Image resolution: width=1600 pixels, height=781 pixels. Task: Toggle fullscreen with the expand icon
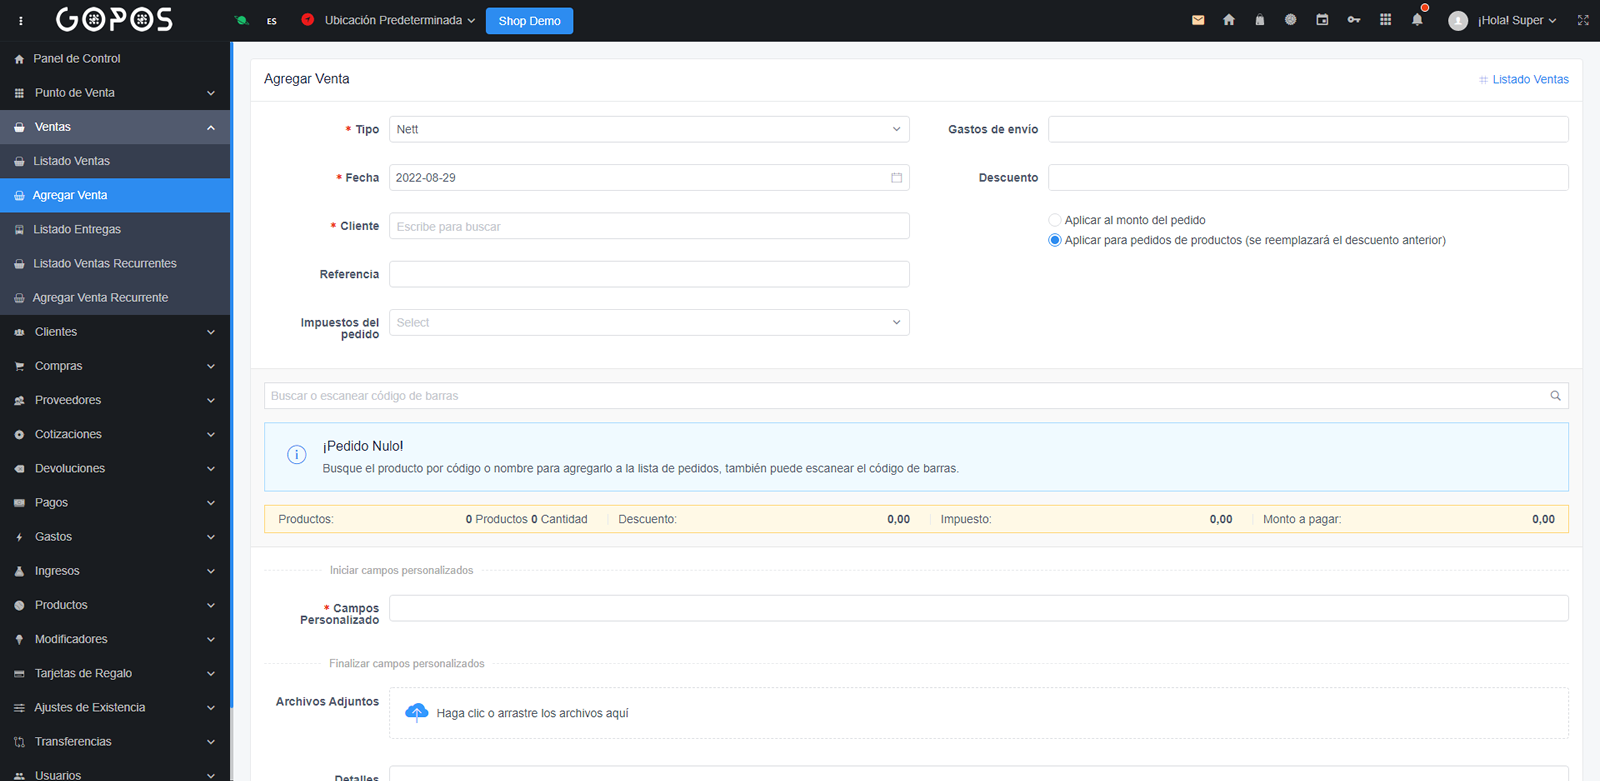1583,20
